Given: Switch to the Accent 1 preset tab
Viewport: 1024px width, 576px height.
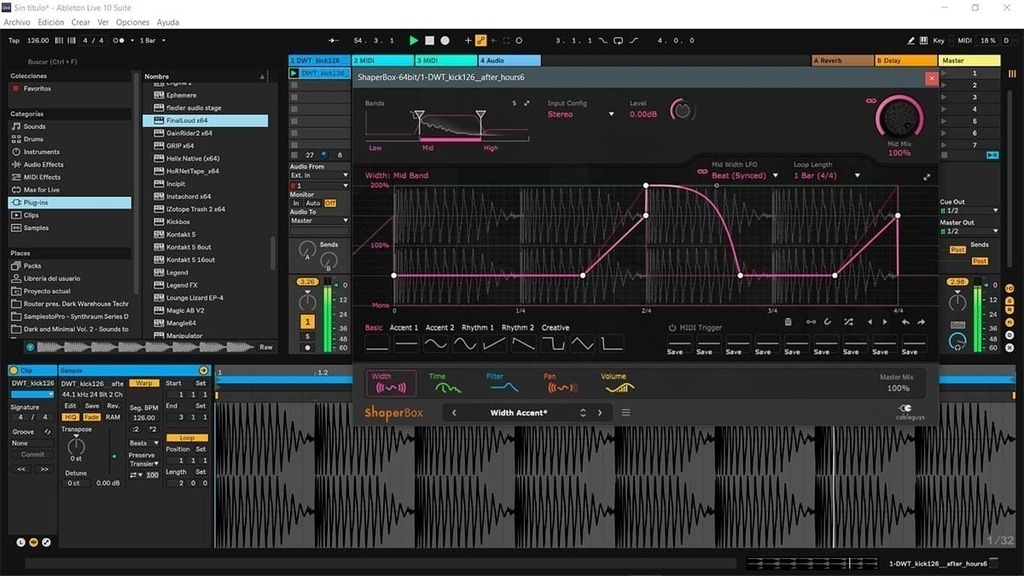Looking at the screenshot, I should [404, 328].
